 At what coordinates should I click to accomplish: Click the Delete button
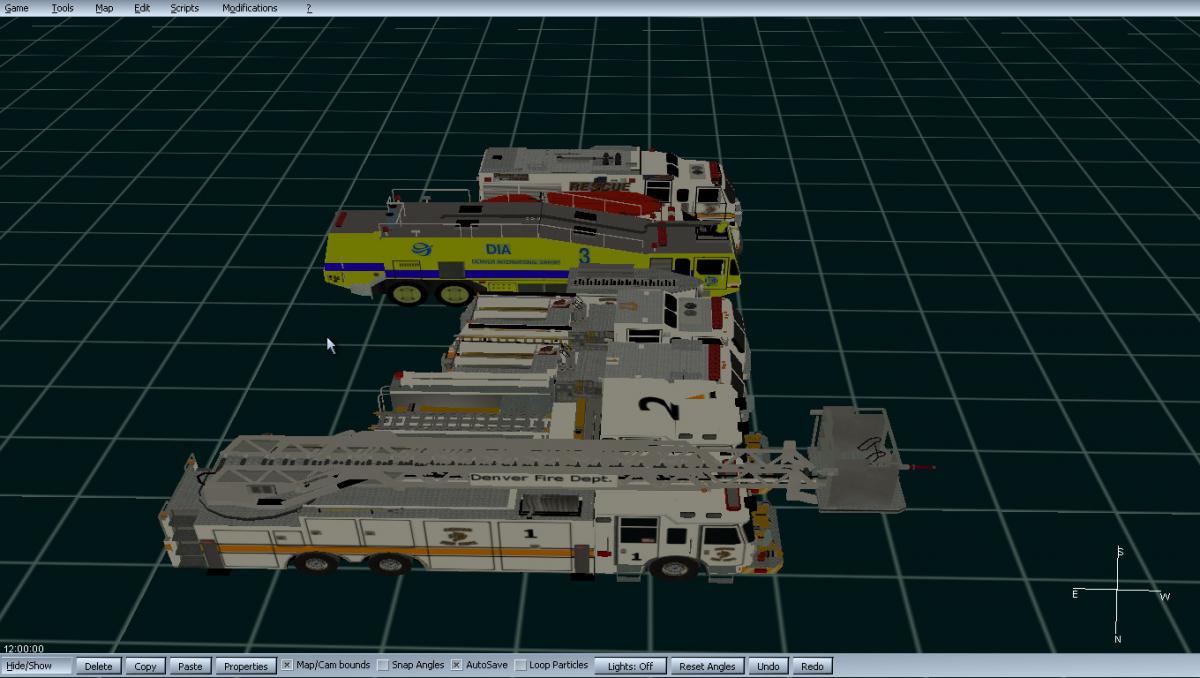[x=98, y=666]
